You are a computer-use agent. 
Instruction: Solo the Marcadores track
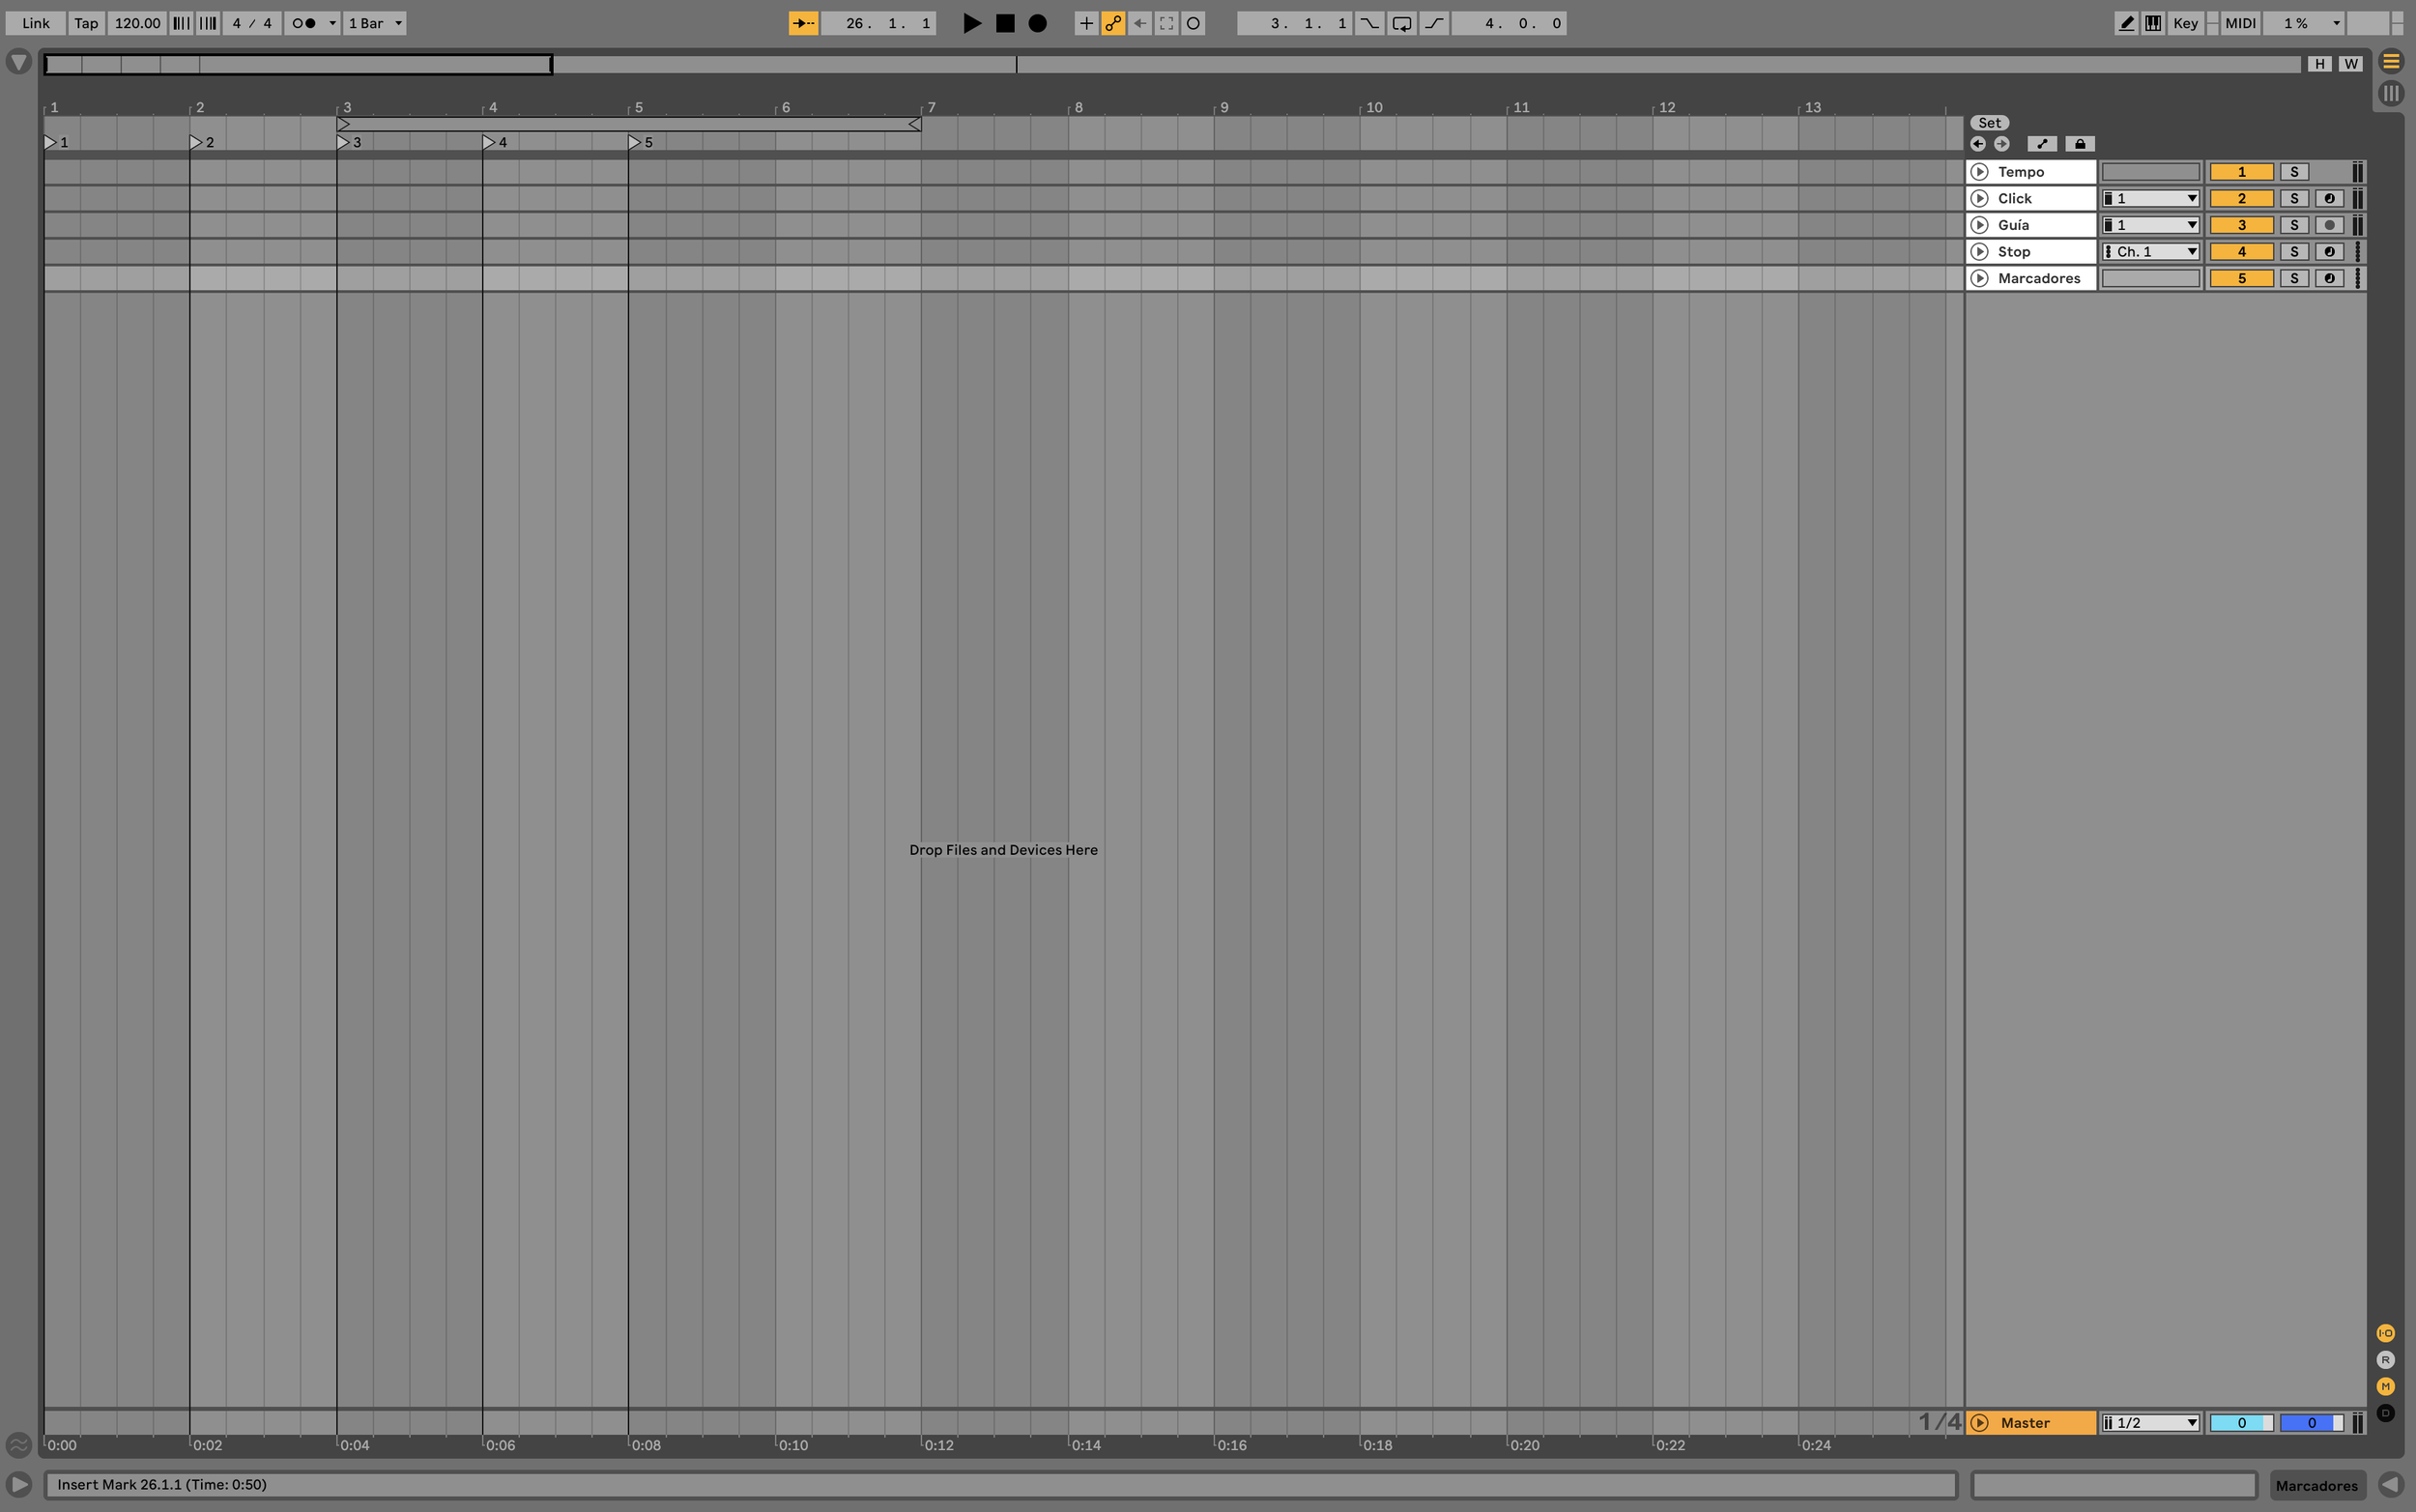(2294, 278)
